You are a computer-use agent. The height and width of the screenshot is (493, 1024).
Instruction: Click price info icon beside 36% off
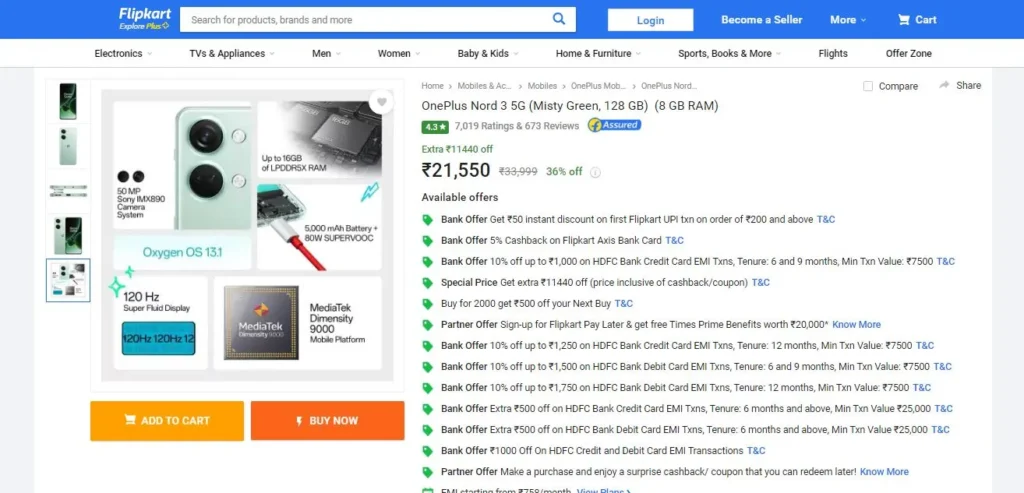click(x=595, y=172)
